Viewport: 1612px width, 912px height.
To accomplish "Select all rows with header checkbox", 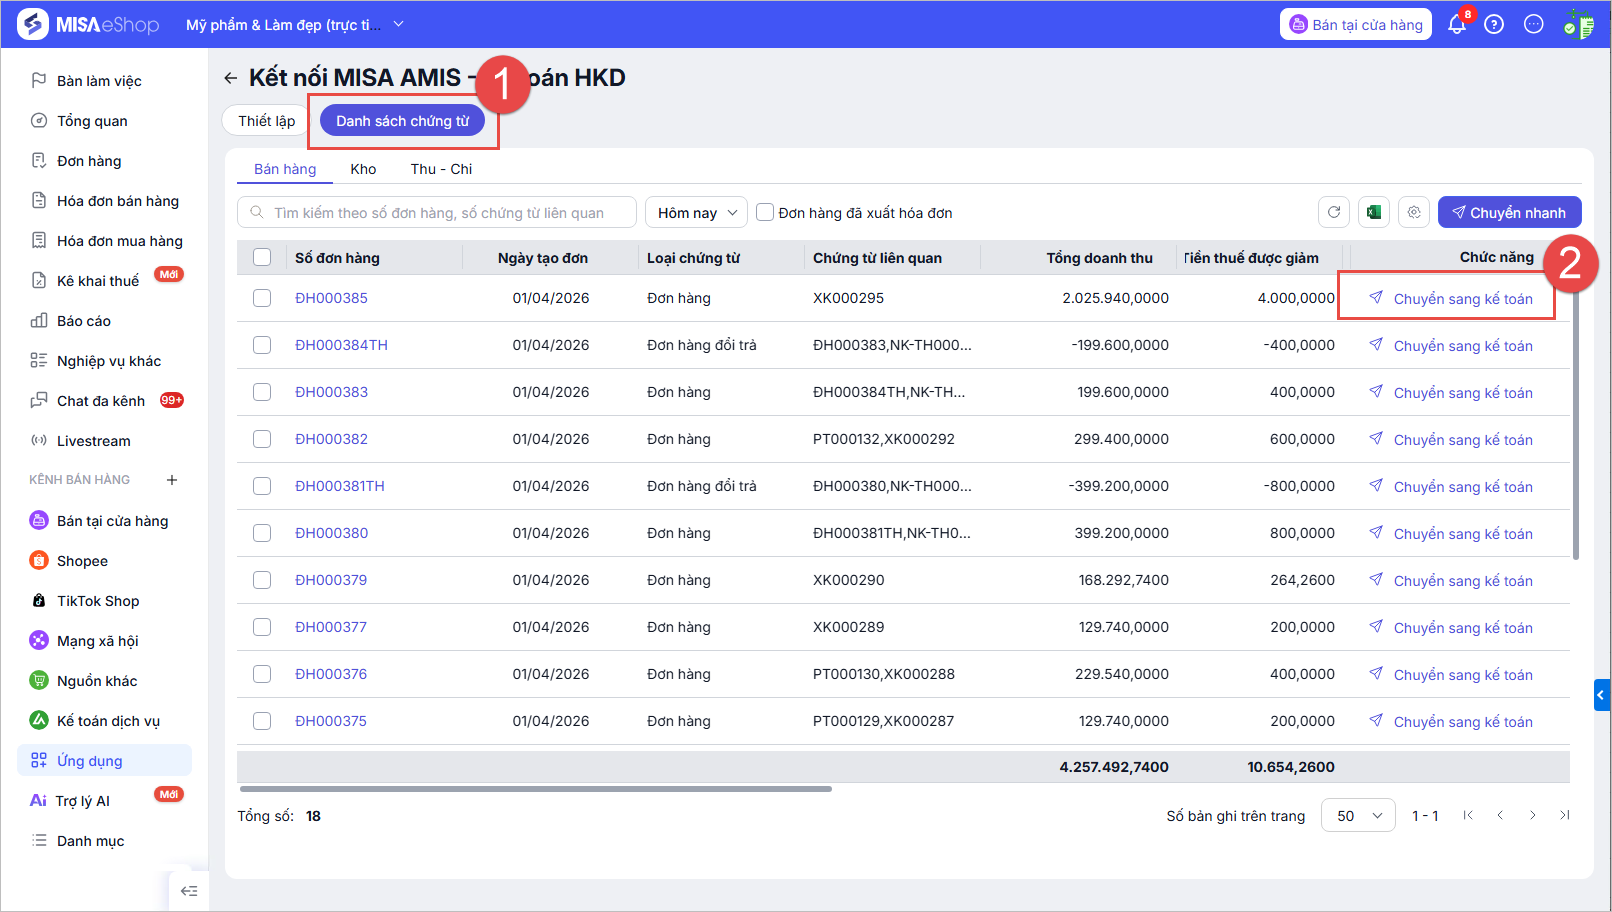I will coord(262,257).
